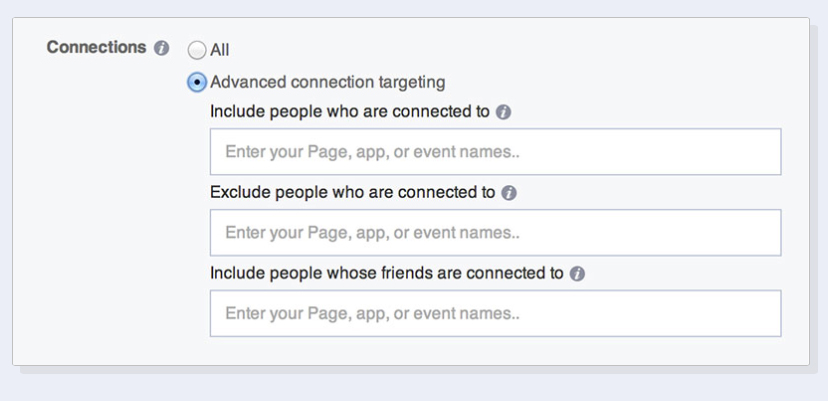Screen dimensions: 828x401
Task: Select Advanced connection targeting radio button
Action: 197,82
